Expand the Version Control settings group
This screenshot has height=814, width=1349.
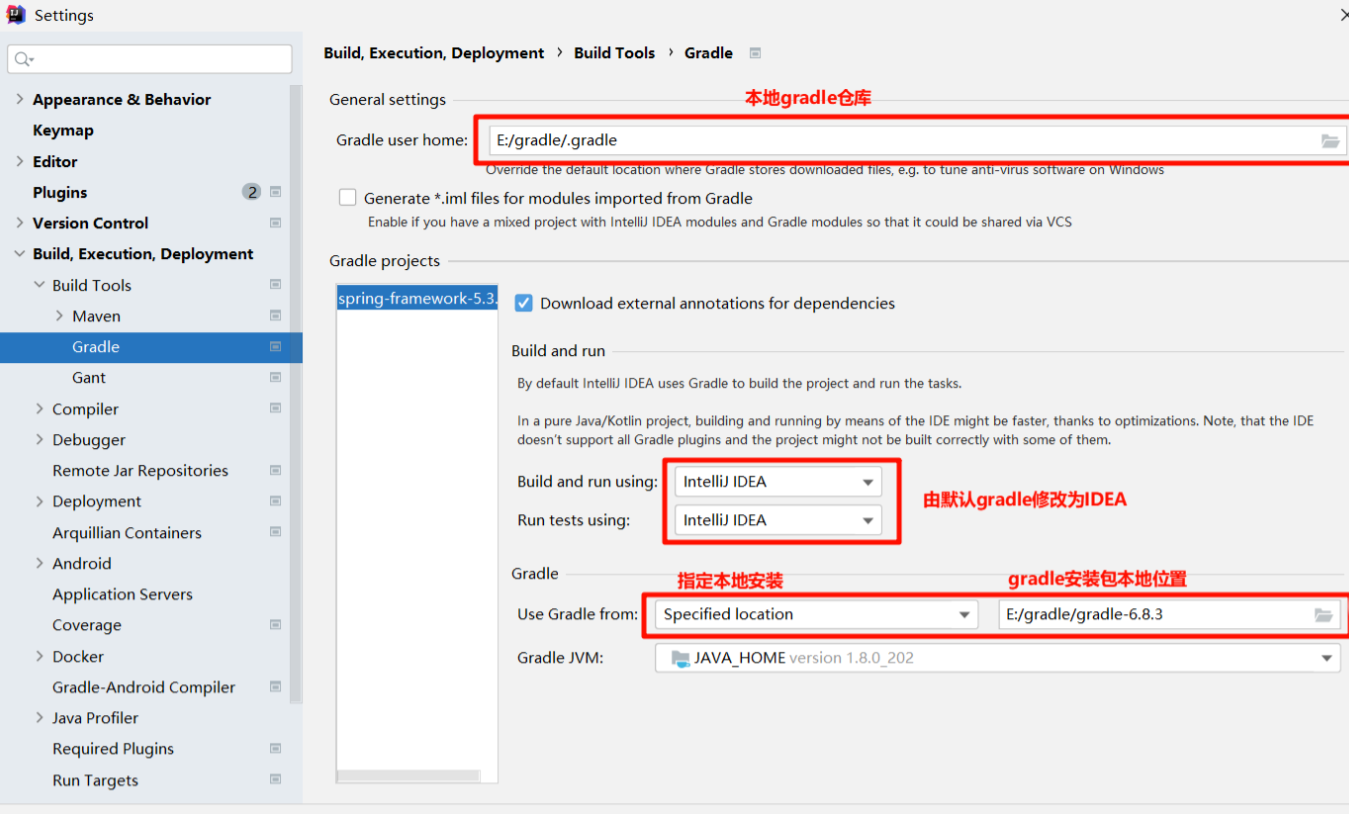pyautogui.click(x=20, y=223)
